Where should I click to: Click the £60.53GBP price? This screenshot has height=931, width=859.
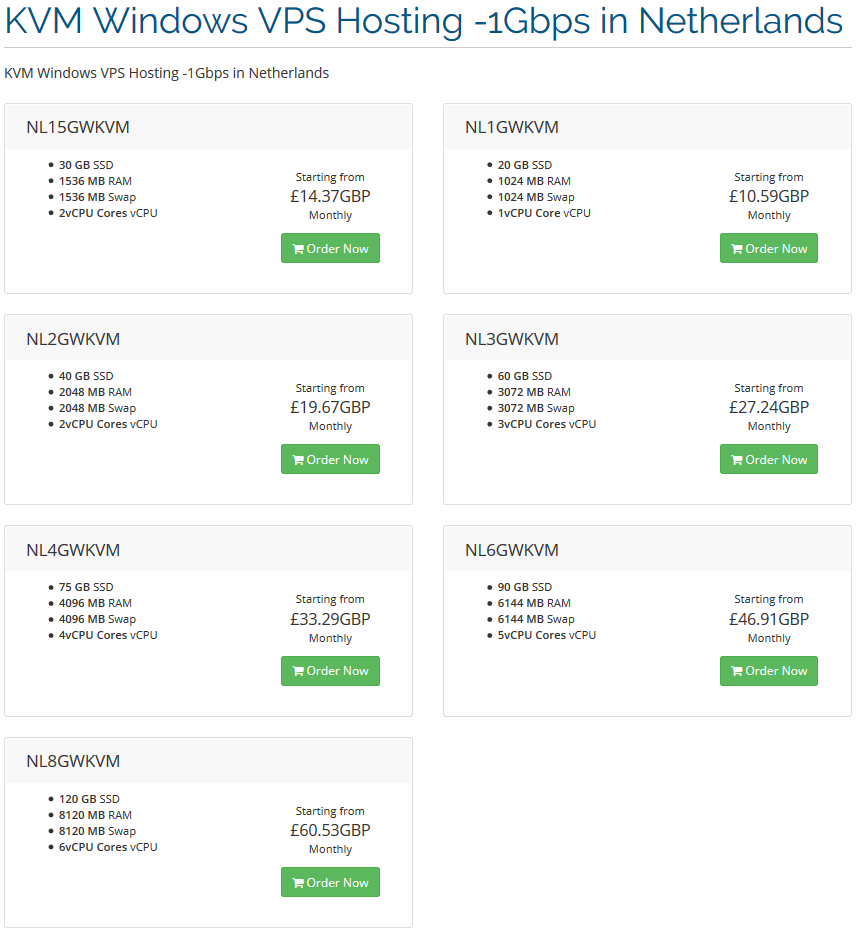click(x=330, y=830)
